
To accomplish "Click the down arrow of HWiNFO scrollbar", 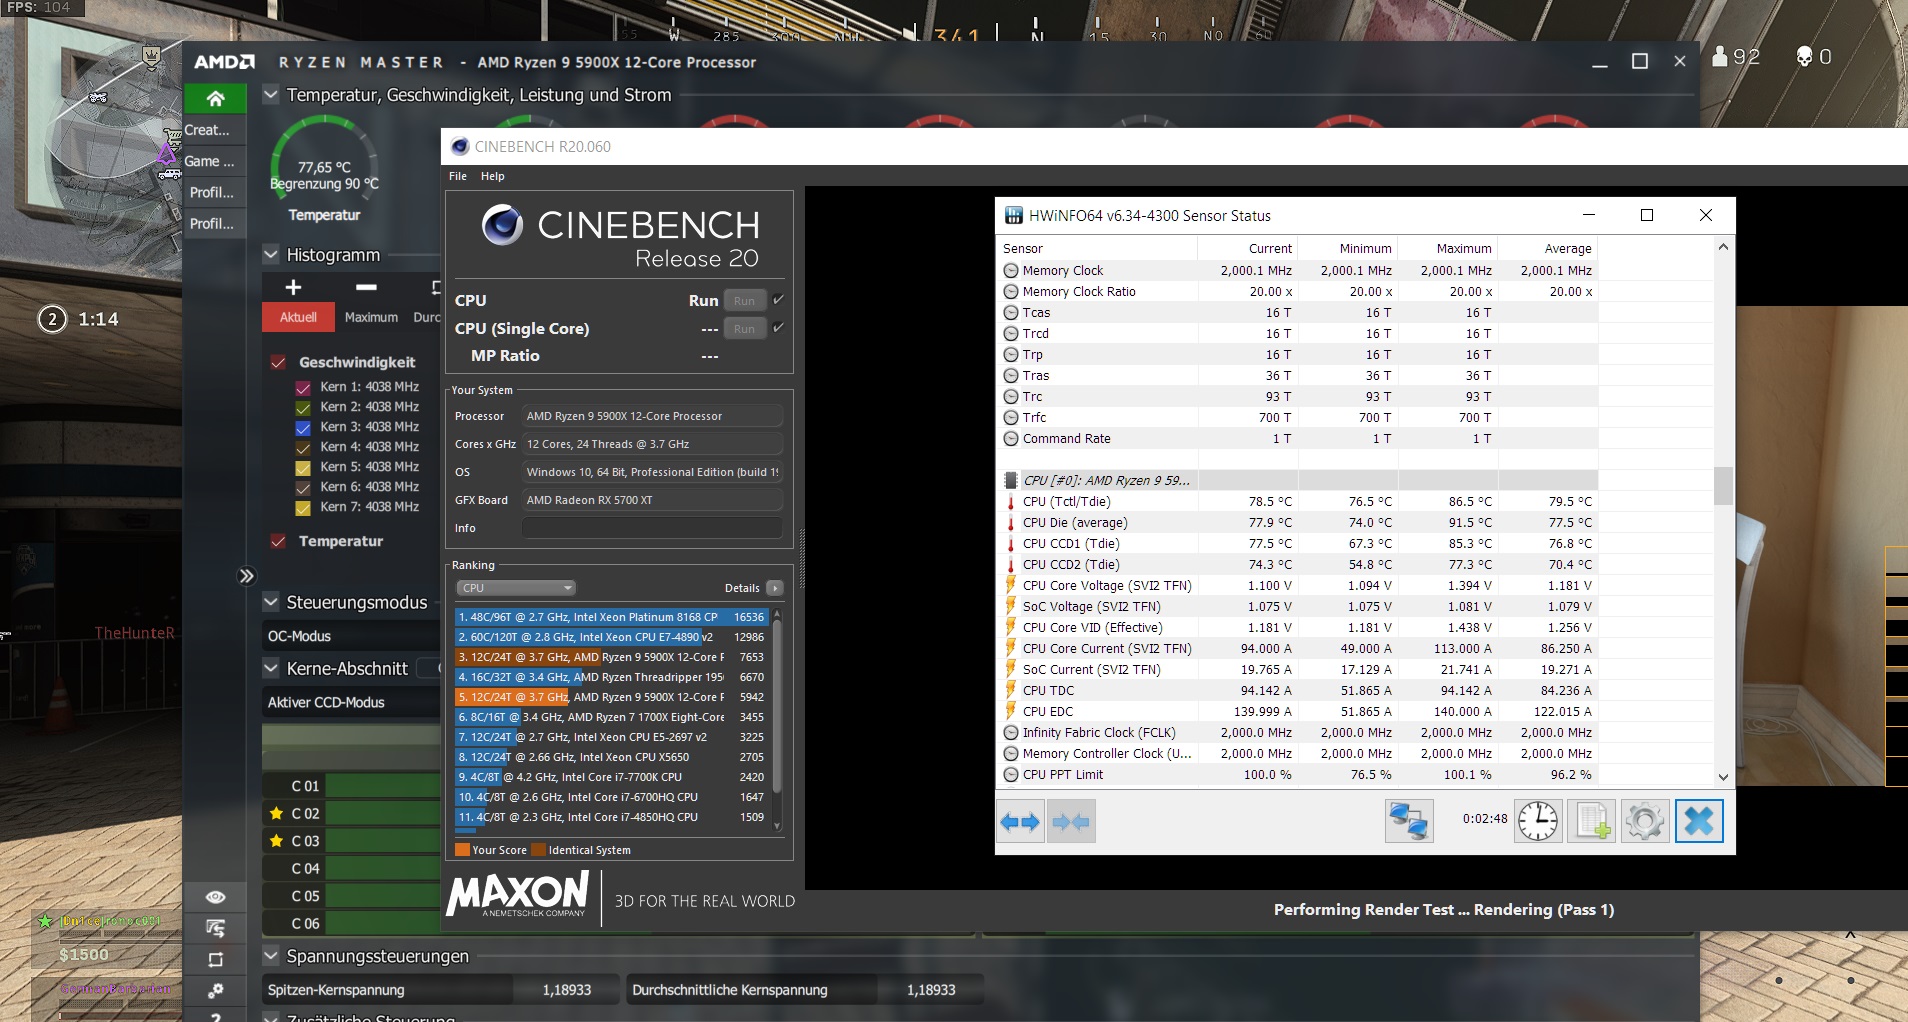I will tap(1723, 777).
